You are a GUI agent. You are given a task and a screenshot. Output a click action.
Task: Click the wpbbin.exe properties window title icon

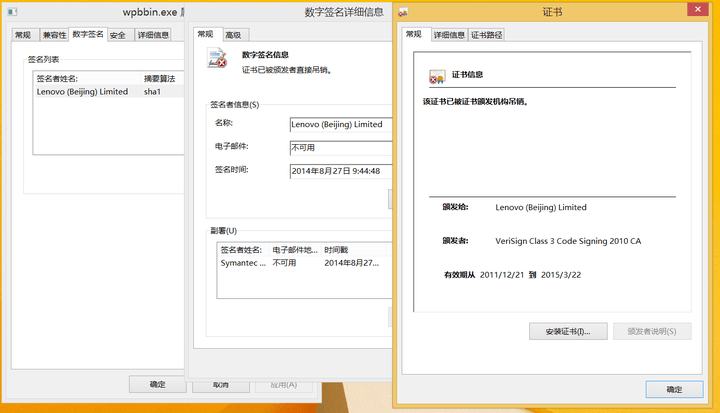point(12,12)
